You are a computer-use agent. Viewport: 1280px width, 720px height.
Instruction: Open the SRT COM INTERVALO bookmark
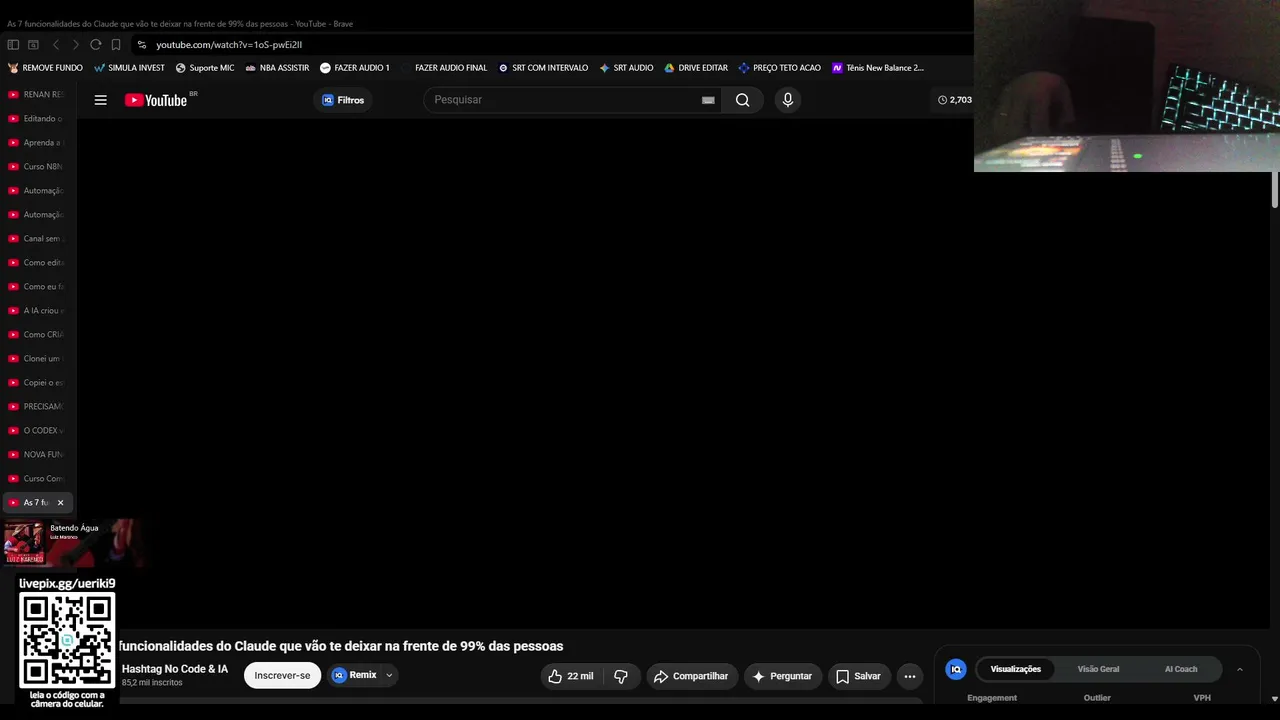coord(543,68)
